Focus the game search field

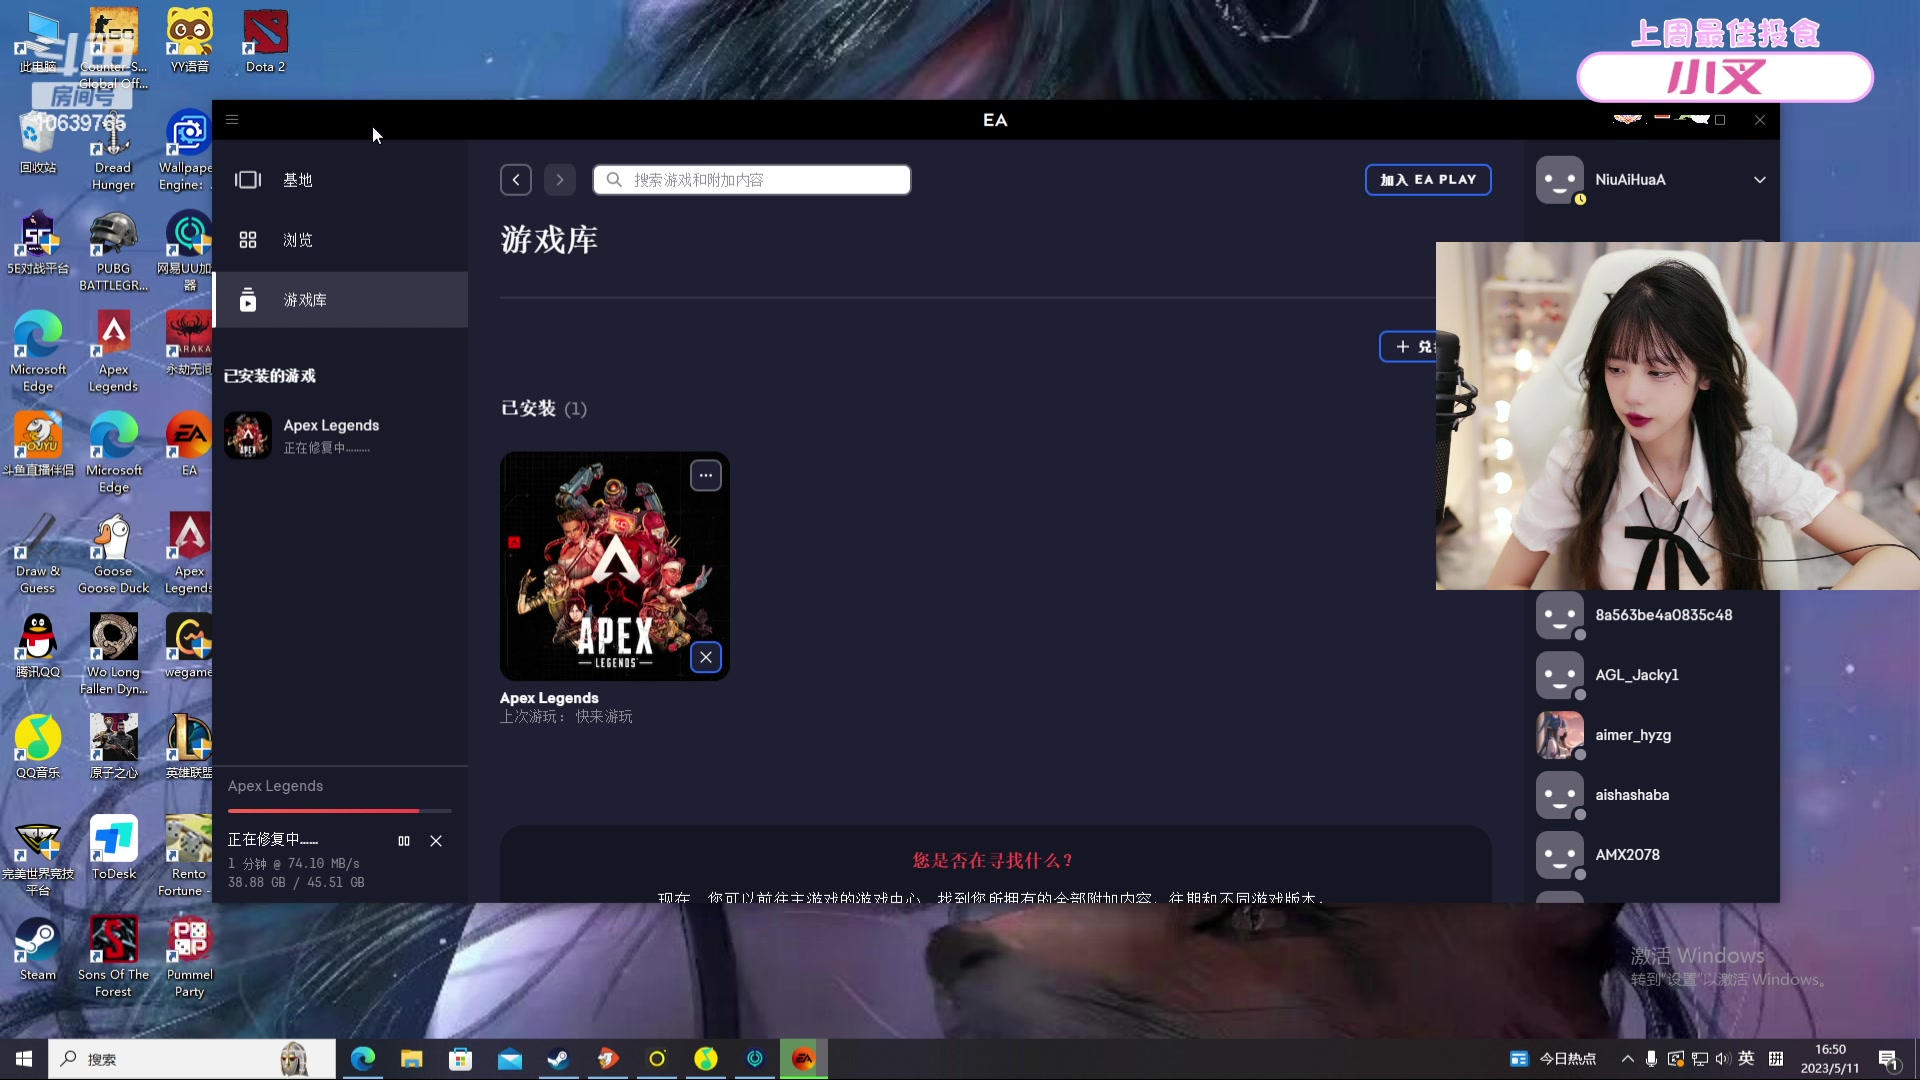pyautogui.click(x=752, y=180)
